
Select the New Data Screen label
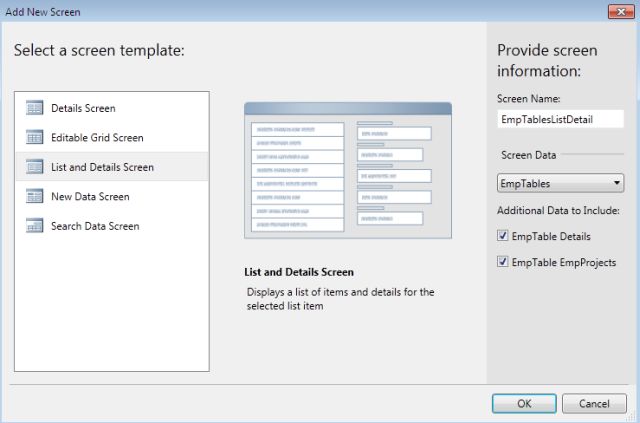pyautogui.click(x=90, y=196)
